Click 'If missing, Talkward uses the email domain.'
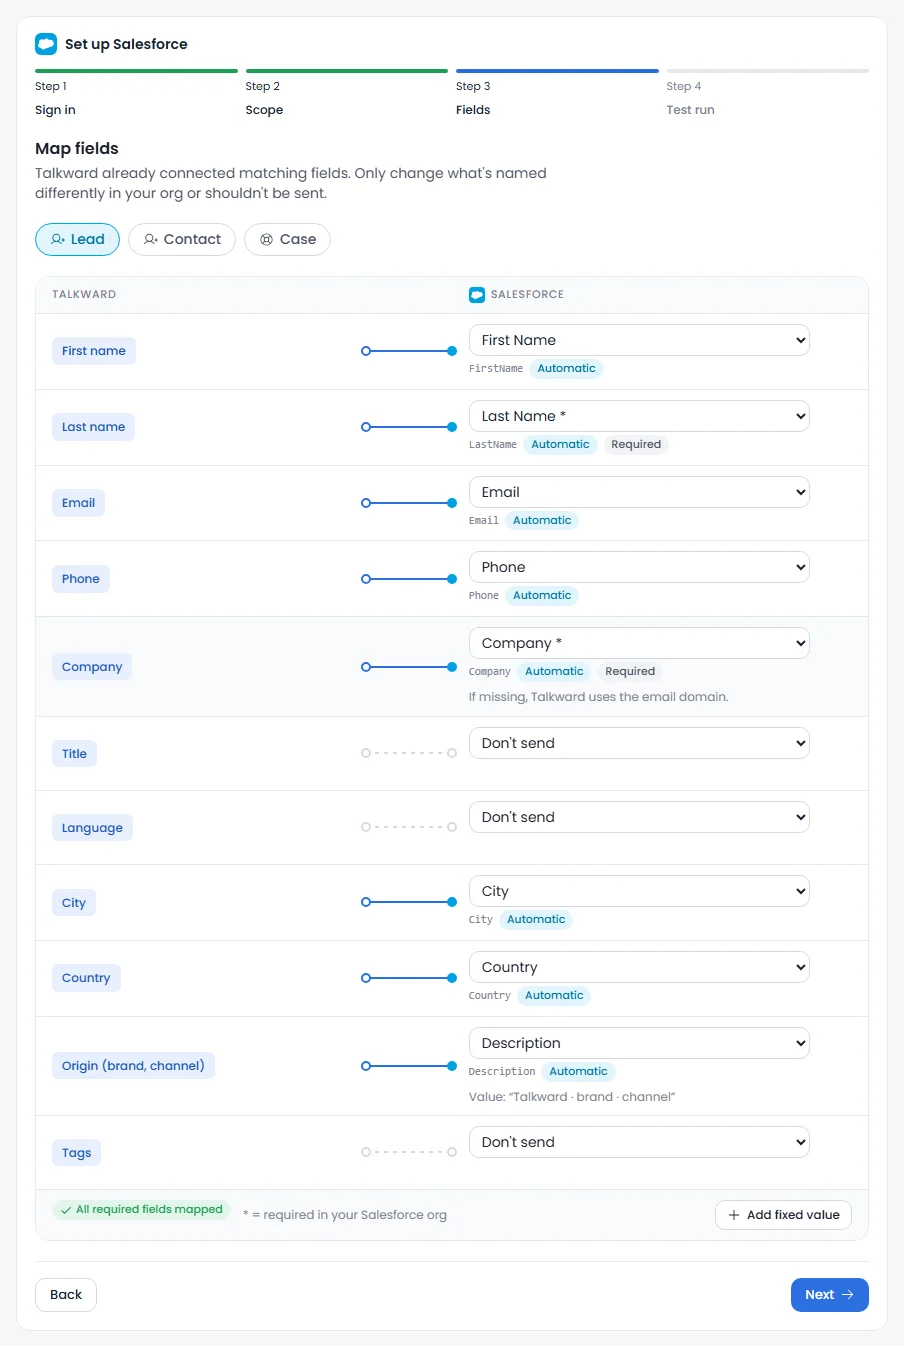The height and width of the screenshot is (1346, 904). (x=598, y=697)
